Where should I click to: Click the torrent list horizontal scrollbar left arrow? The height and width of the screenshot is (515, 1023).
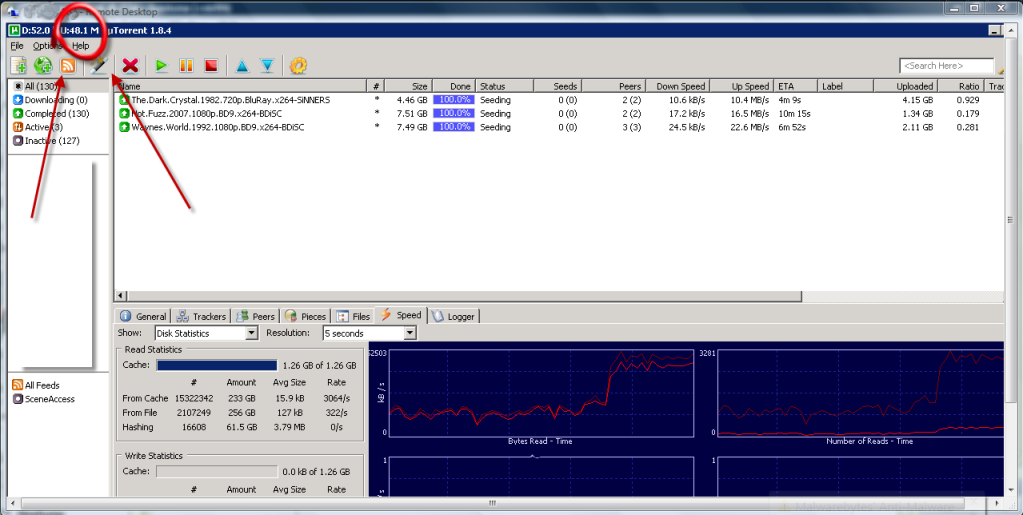(121, 296)
